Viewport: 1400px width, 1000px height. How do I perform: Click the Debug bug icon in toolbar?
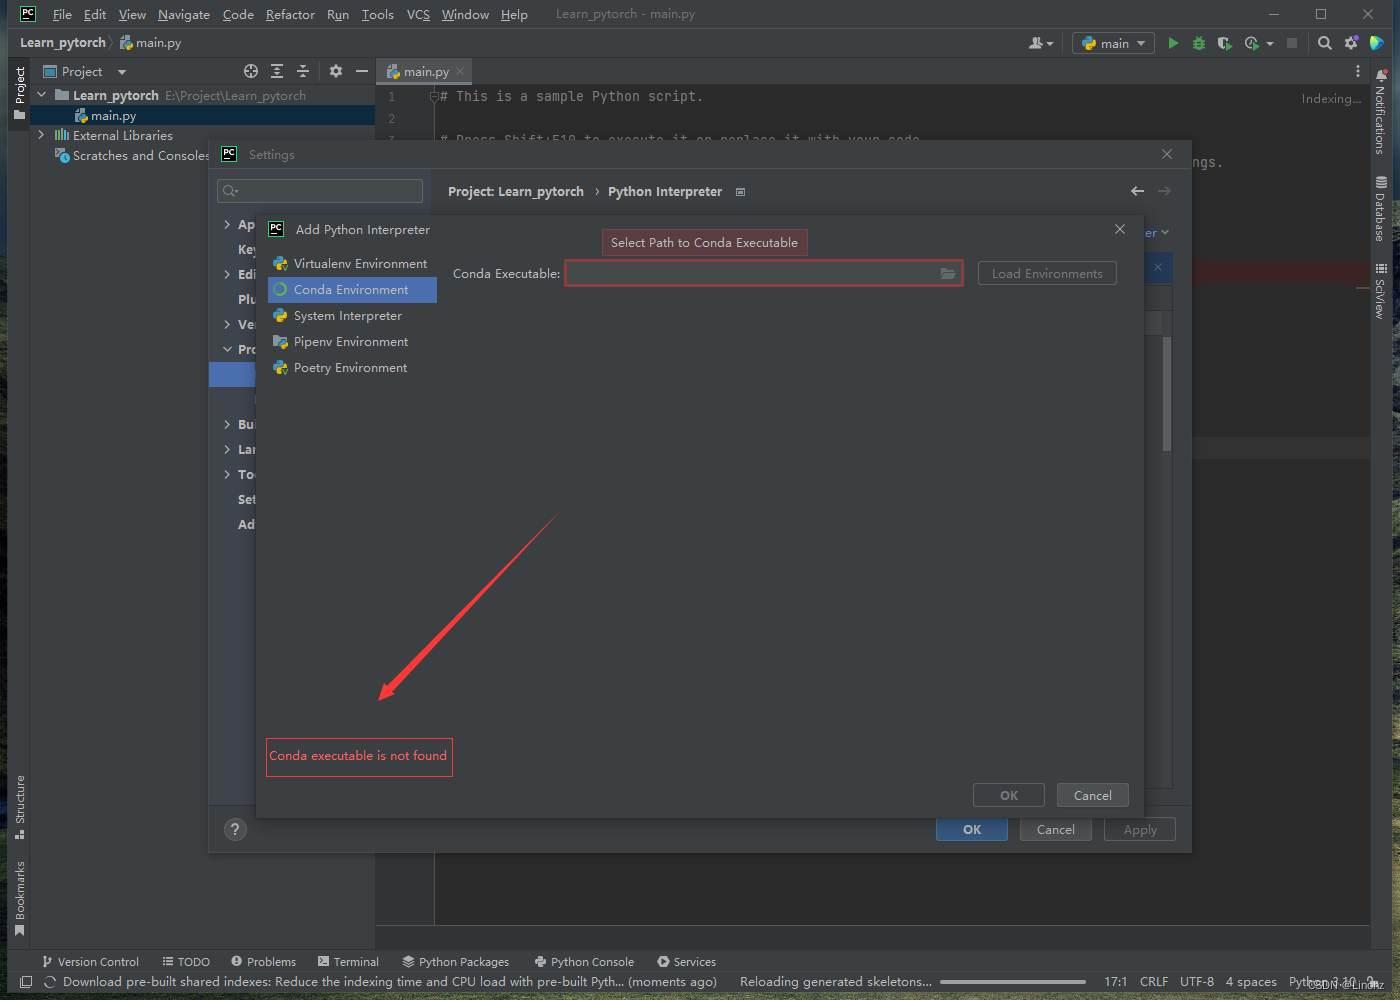1199,43
